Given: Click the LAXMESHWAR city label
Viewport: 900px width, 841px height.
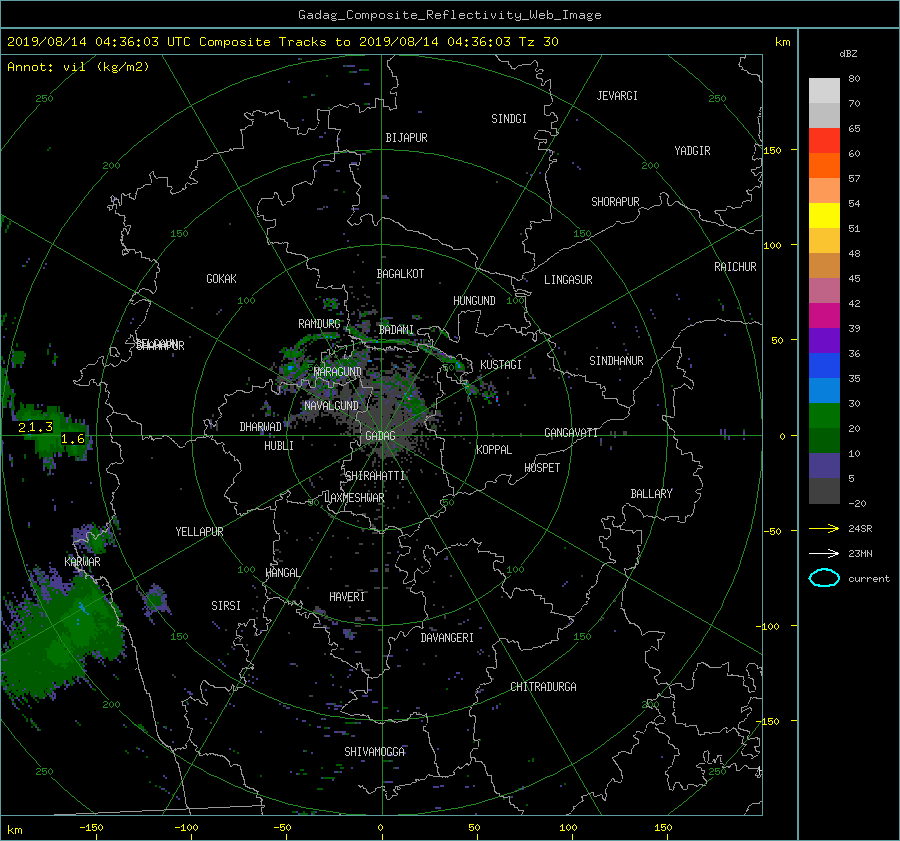Looking at the screenshot, I should tap(354, 498).
